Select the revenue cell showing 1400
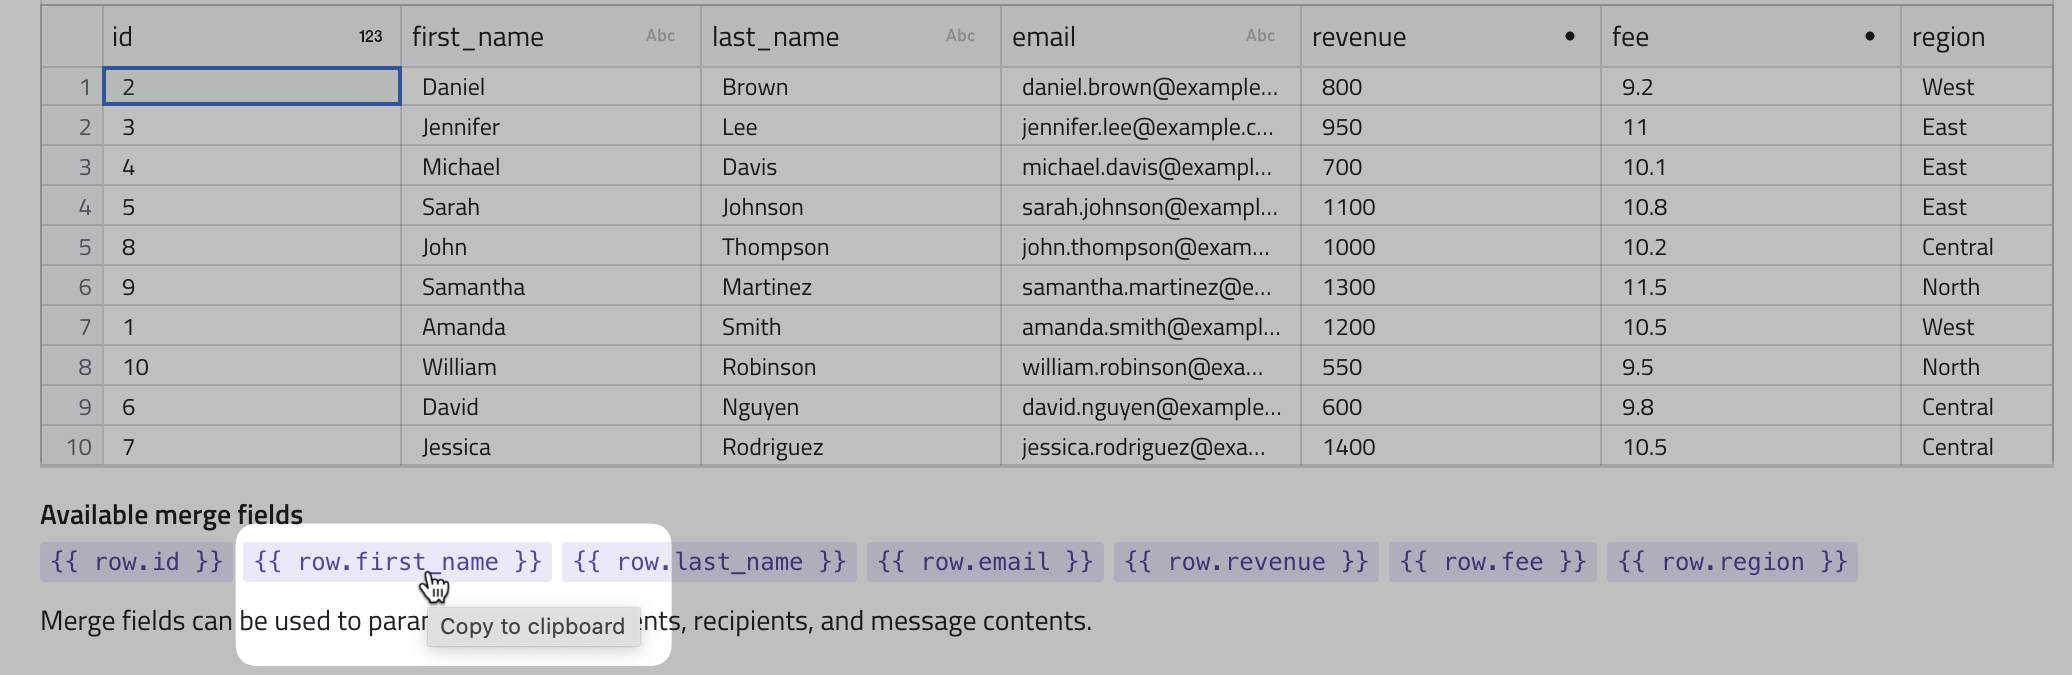This screenshot has width=2072, height=675. [1450, 447]
